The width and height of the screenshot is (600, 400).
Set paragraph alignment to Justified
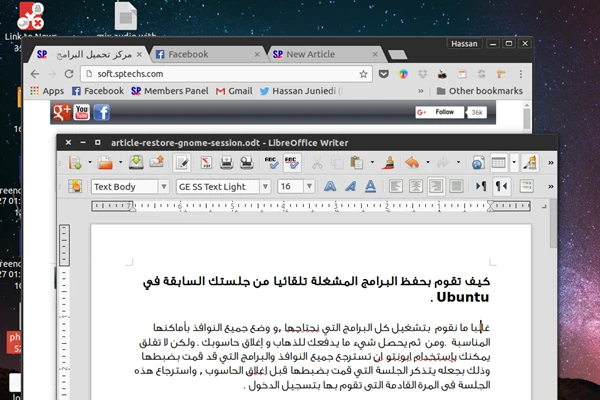point(456,186)
